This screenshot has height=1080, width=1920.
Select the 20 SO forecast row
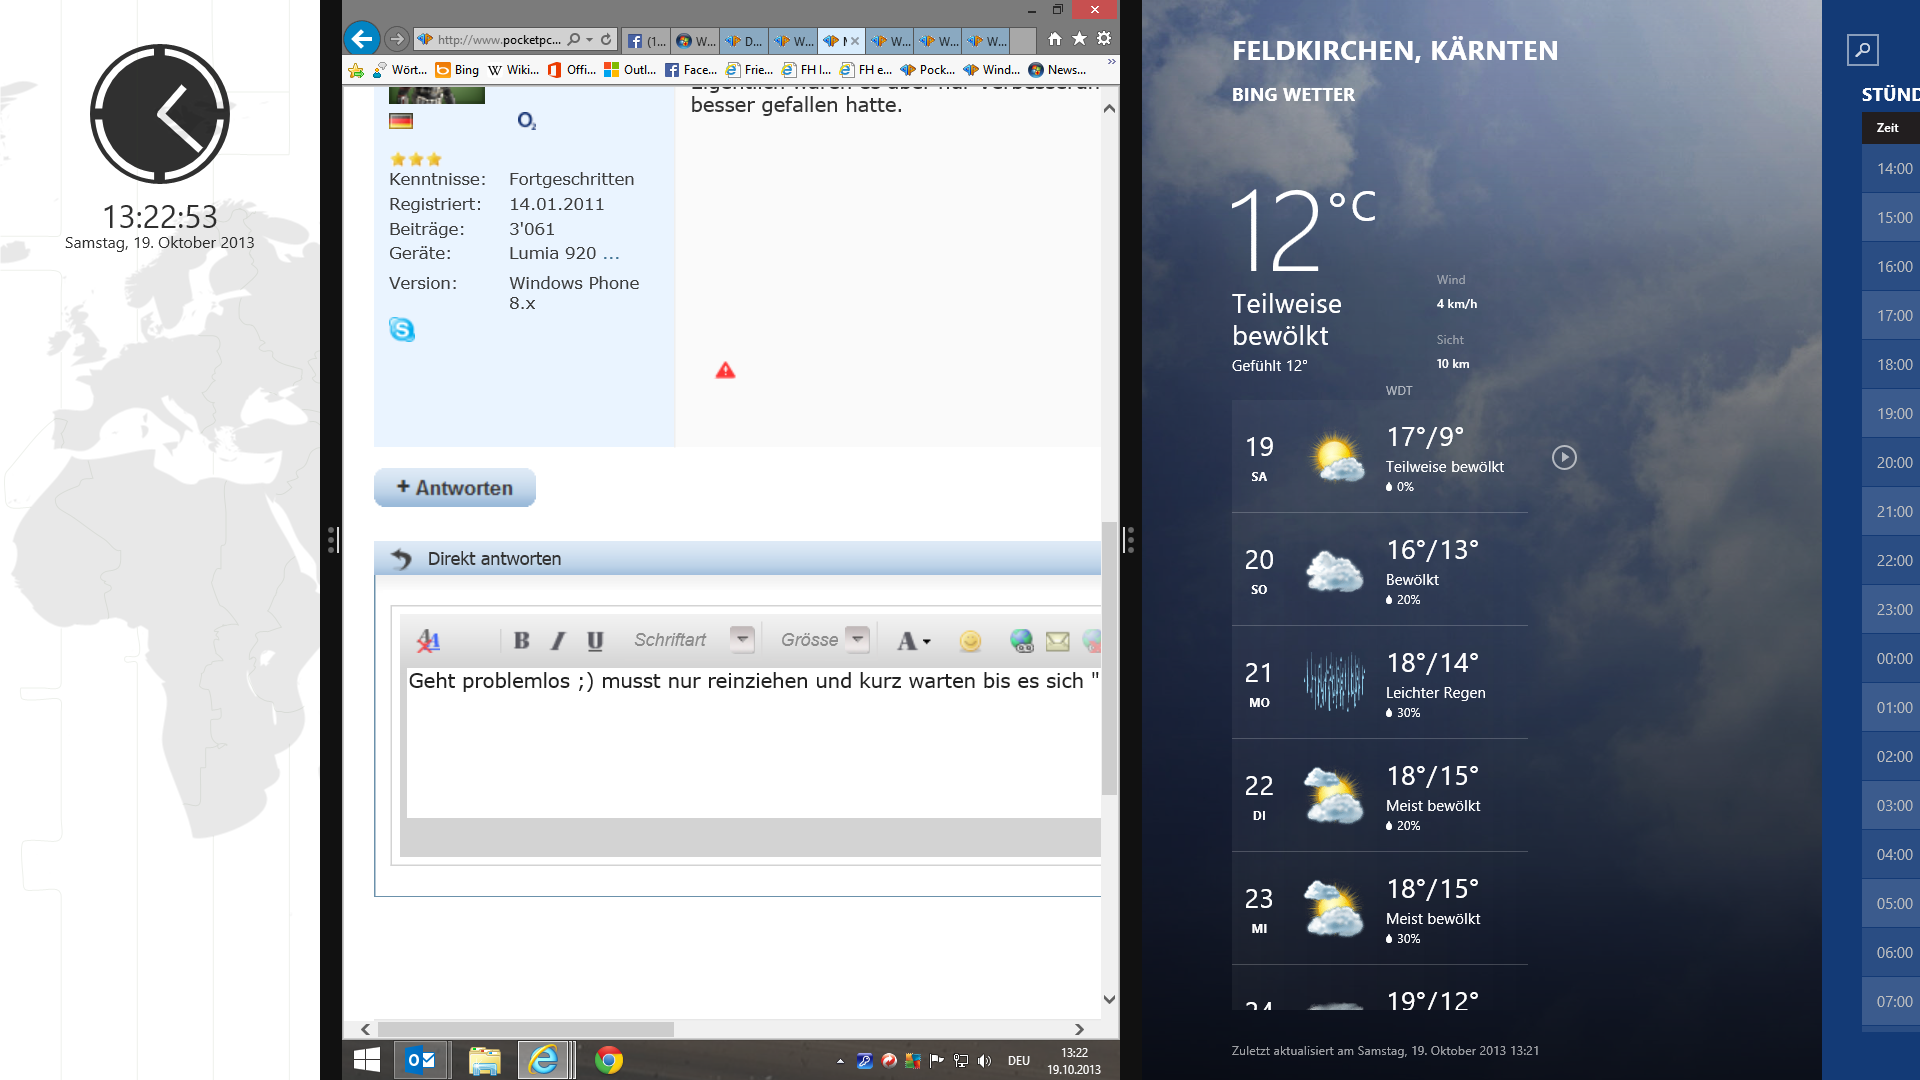[1380, 570]
